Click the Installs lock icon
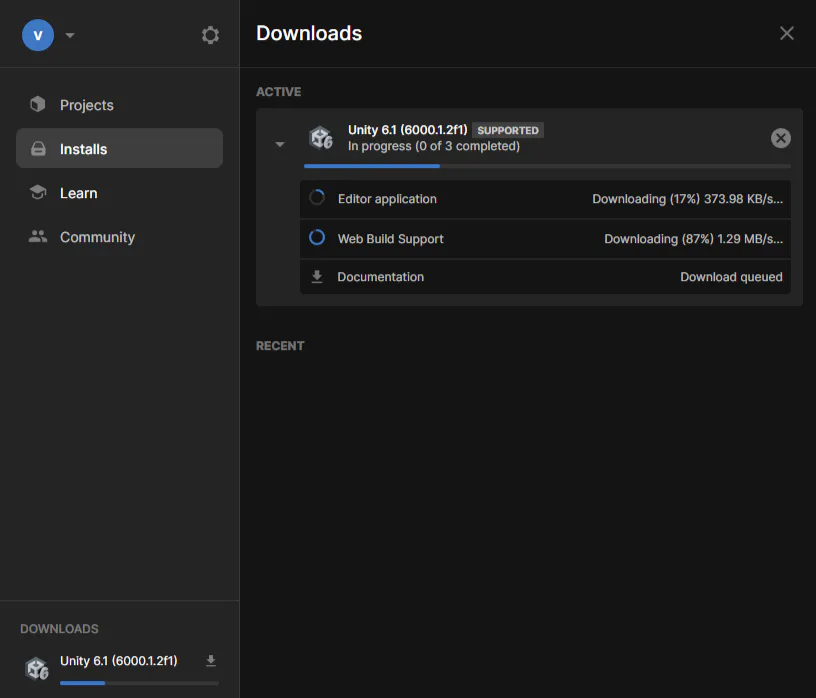Viewport: 816px width, 698px height. click(38, 149)
